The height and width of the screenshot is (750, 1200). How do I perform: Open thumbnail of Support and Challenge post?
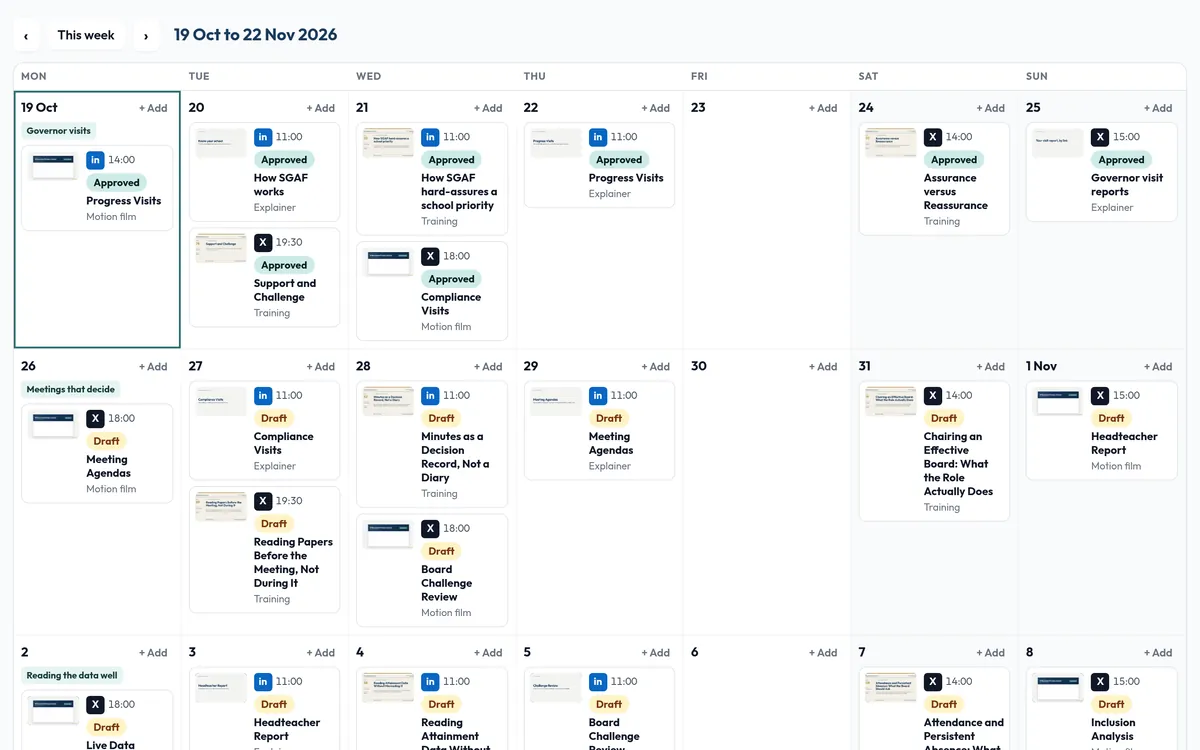[221, 248]
